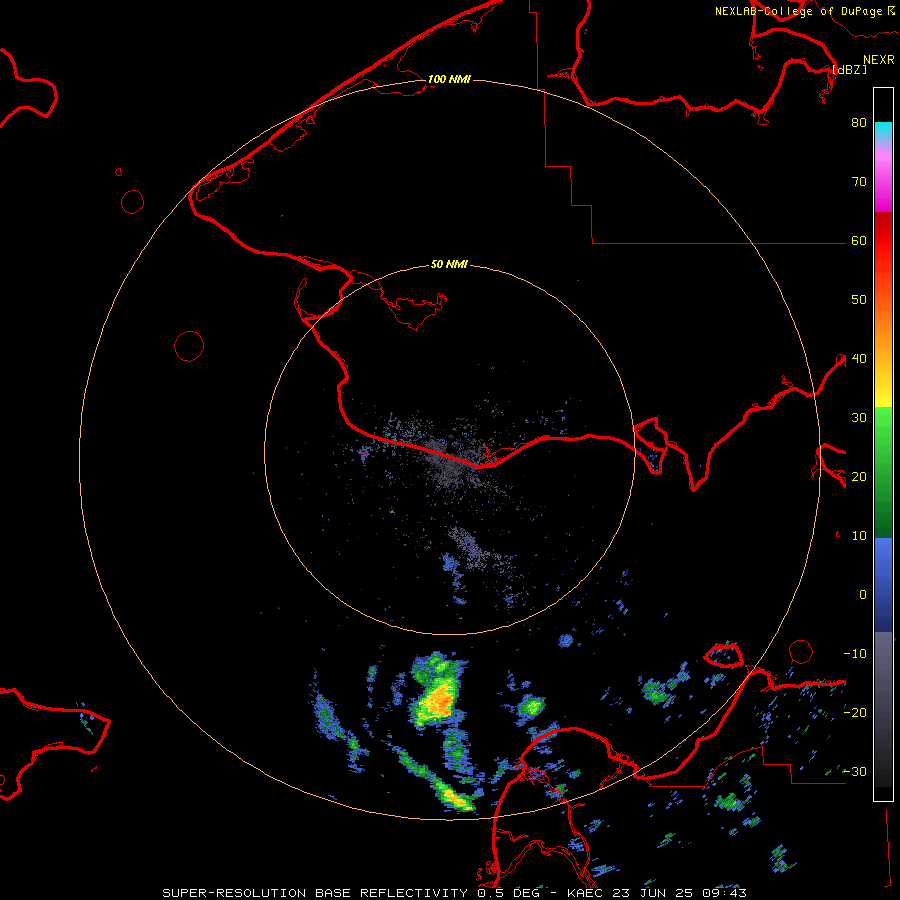Click the 20 value on the dBZ scale
This screenshot has height=900, width=900.
859,476
